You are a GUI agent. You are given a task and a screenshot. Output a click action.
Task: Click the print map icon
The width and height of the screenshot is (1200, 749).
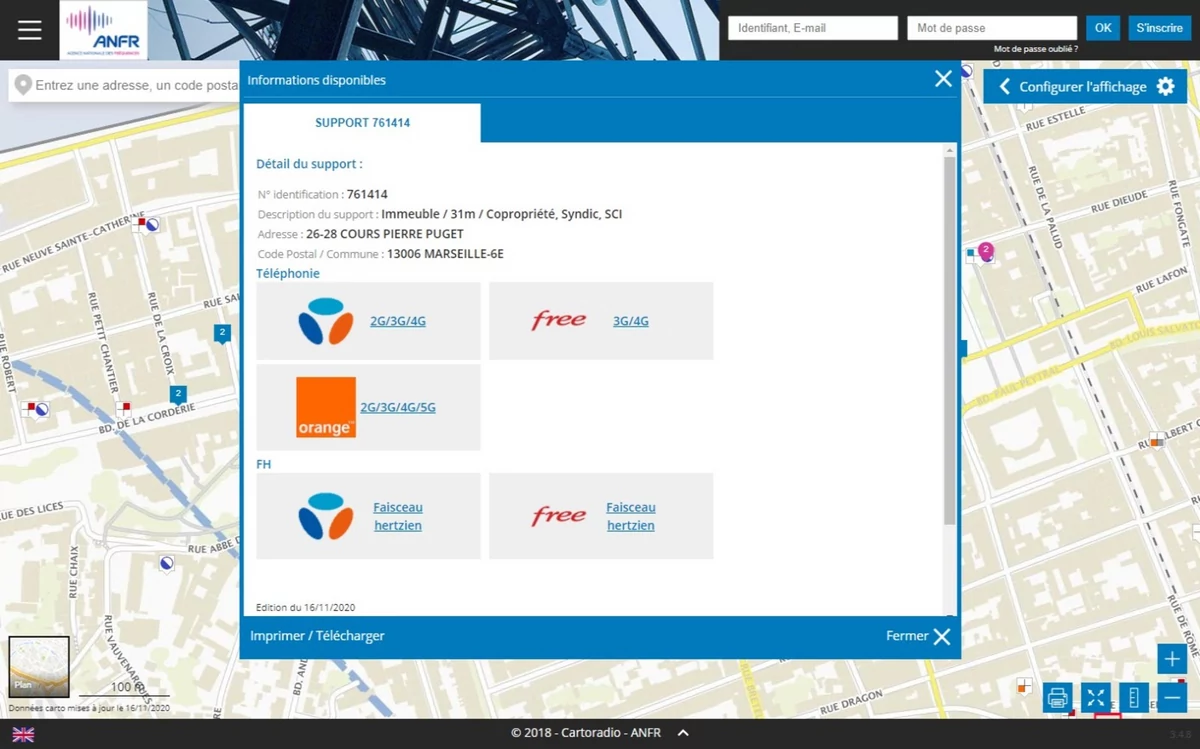[x=1057, y=697]
